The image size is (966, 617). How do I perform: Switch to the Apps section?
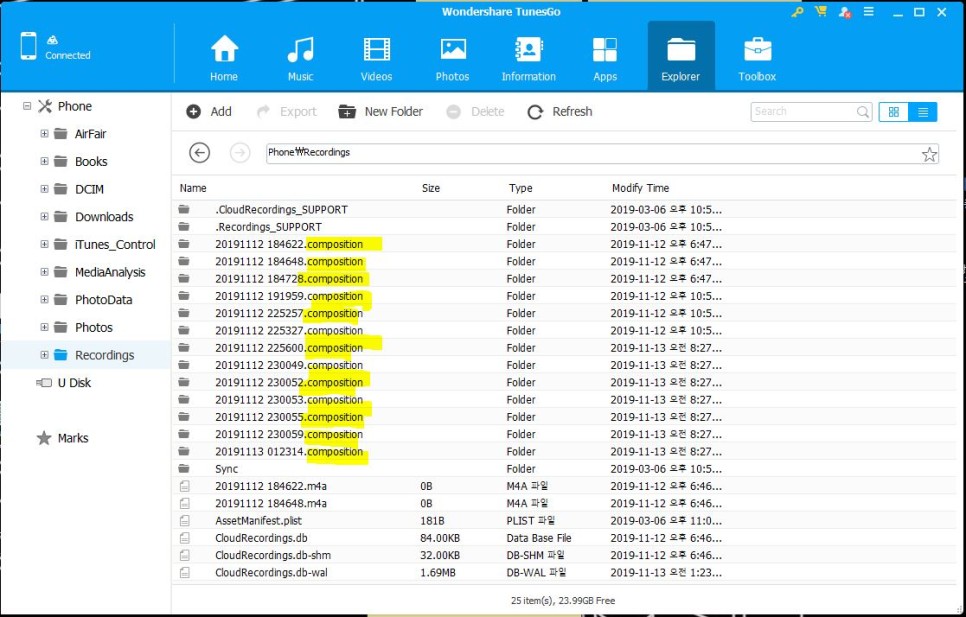pyautogui.click(x=605, y=58)
